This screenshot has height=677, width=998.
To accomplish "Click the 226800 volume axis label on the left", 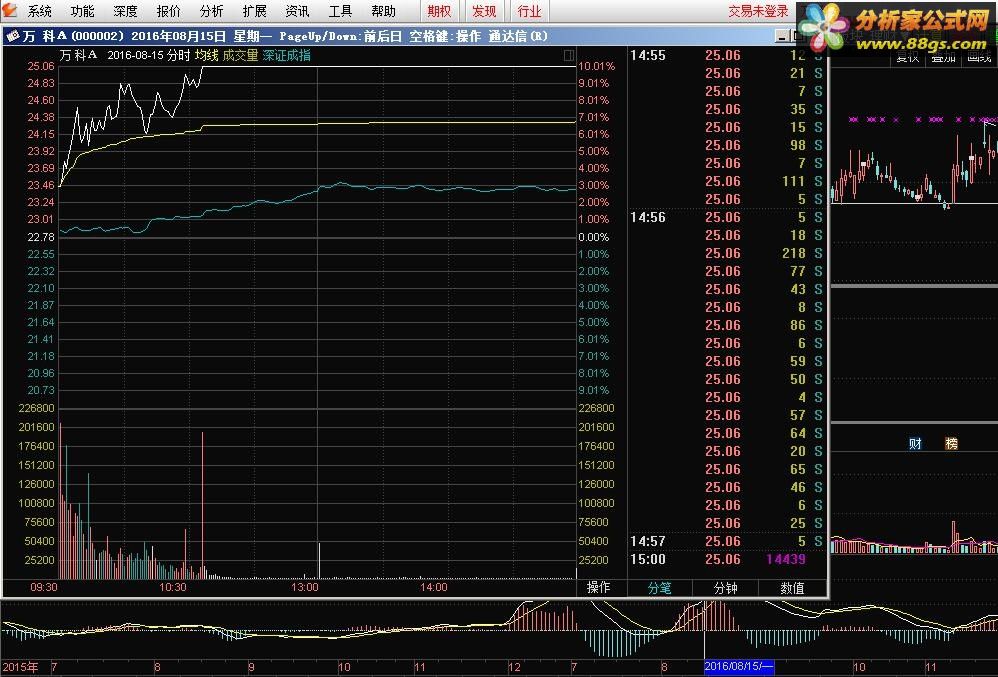I will point(37,408).
